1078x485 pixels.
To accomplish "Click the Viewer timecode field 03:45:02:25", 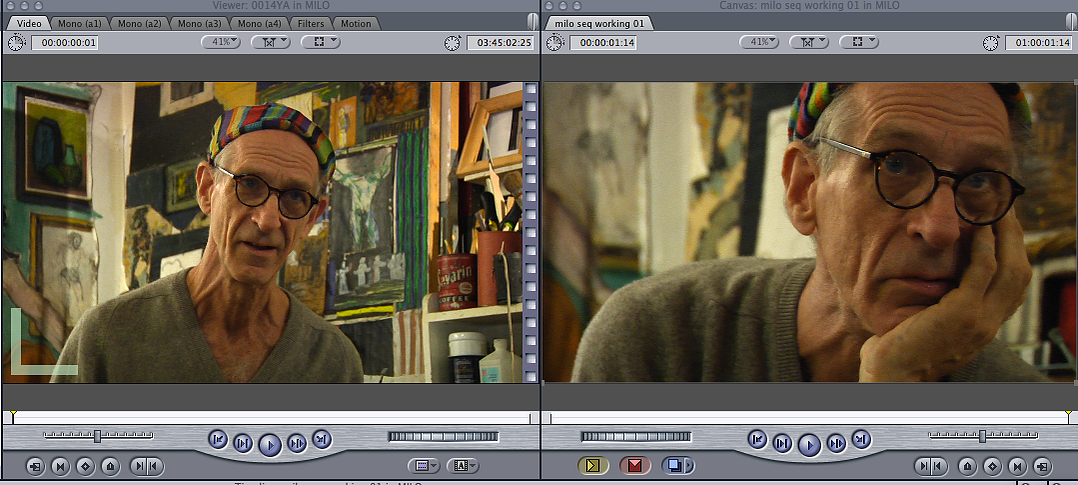I will click(x=500, y=43).
